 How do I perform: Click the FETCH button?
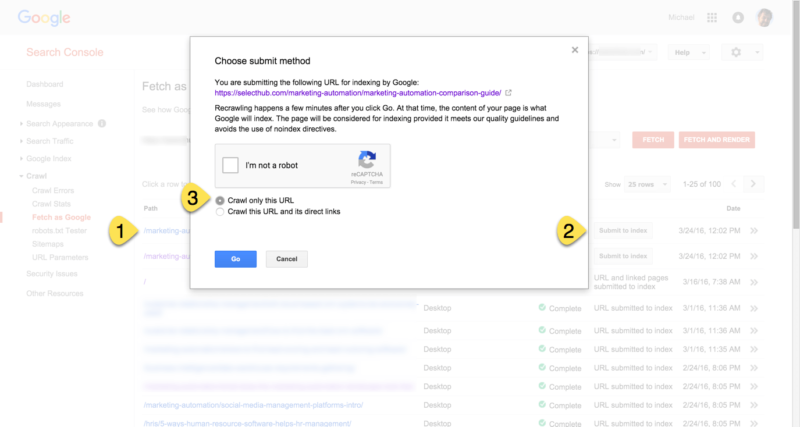coord(653,140)
